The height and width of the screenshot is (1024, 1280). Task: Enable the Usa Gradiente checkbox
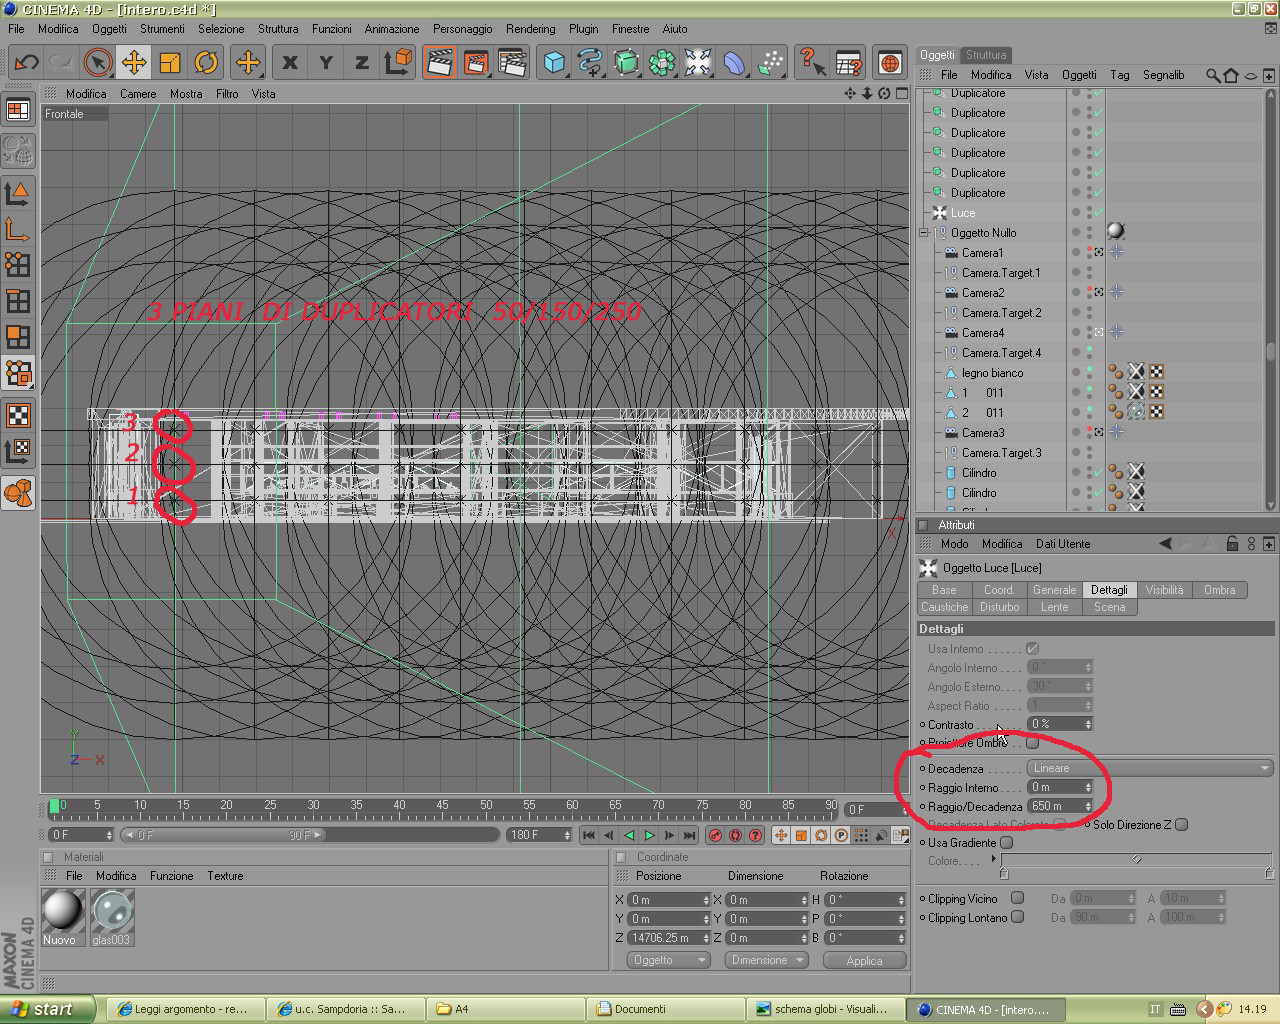coord(1007,842)
